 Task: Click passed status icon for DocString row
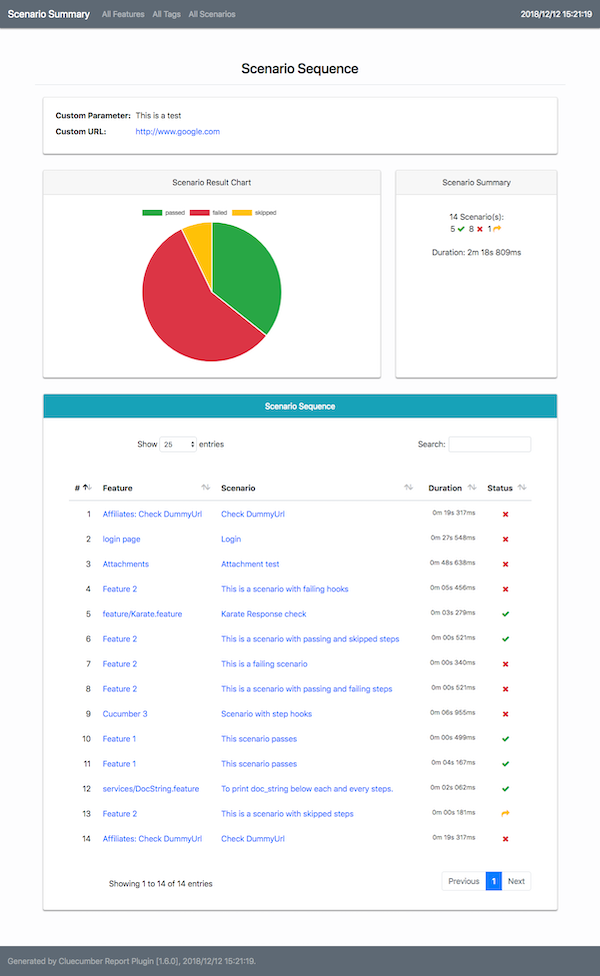(505, 789)
